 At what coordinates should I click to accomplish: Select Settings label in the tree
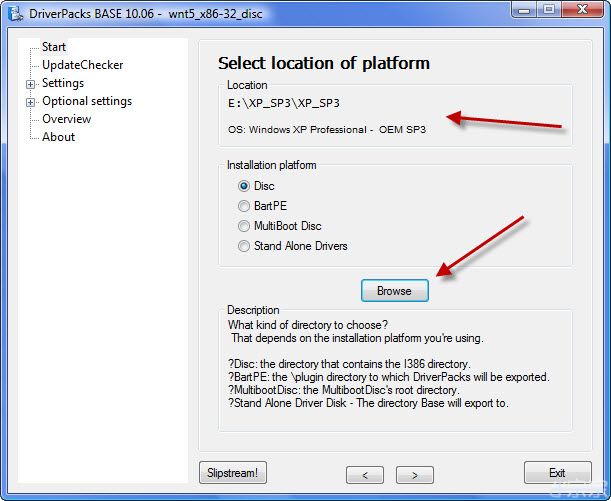coord(63,83)
